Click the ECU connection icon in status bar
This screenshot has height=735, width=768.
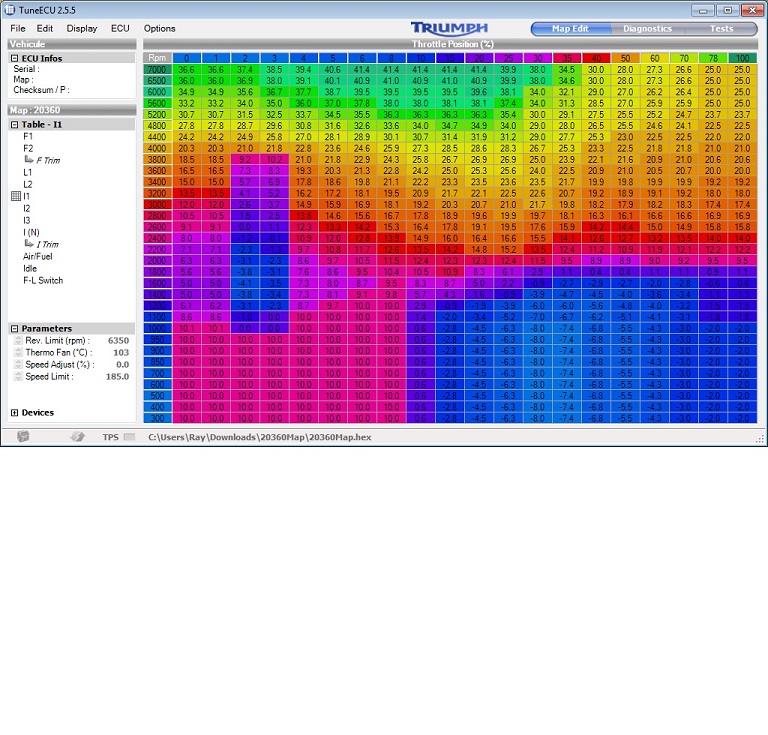pos(23,436)
